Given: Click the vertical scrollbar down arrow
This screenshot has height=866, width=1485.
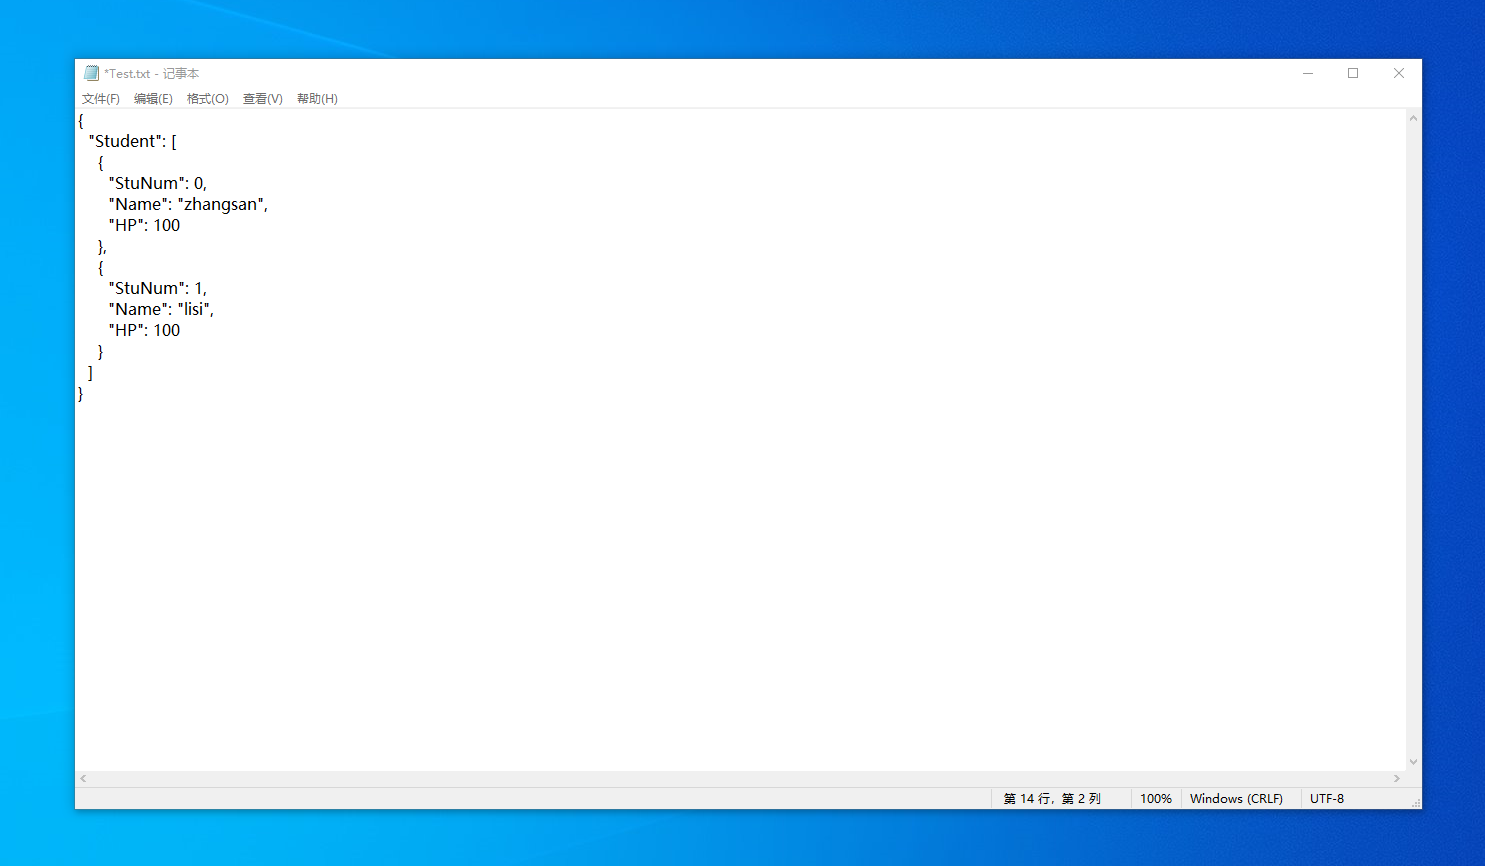Looking at the screenshot, I should [1413, 762].
